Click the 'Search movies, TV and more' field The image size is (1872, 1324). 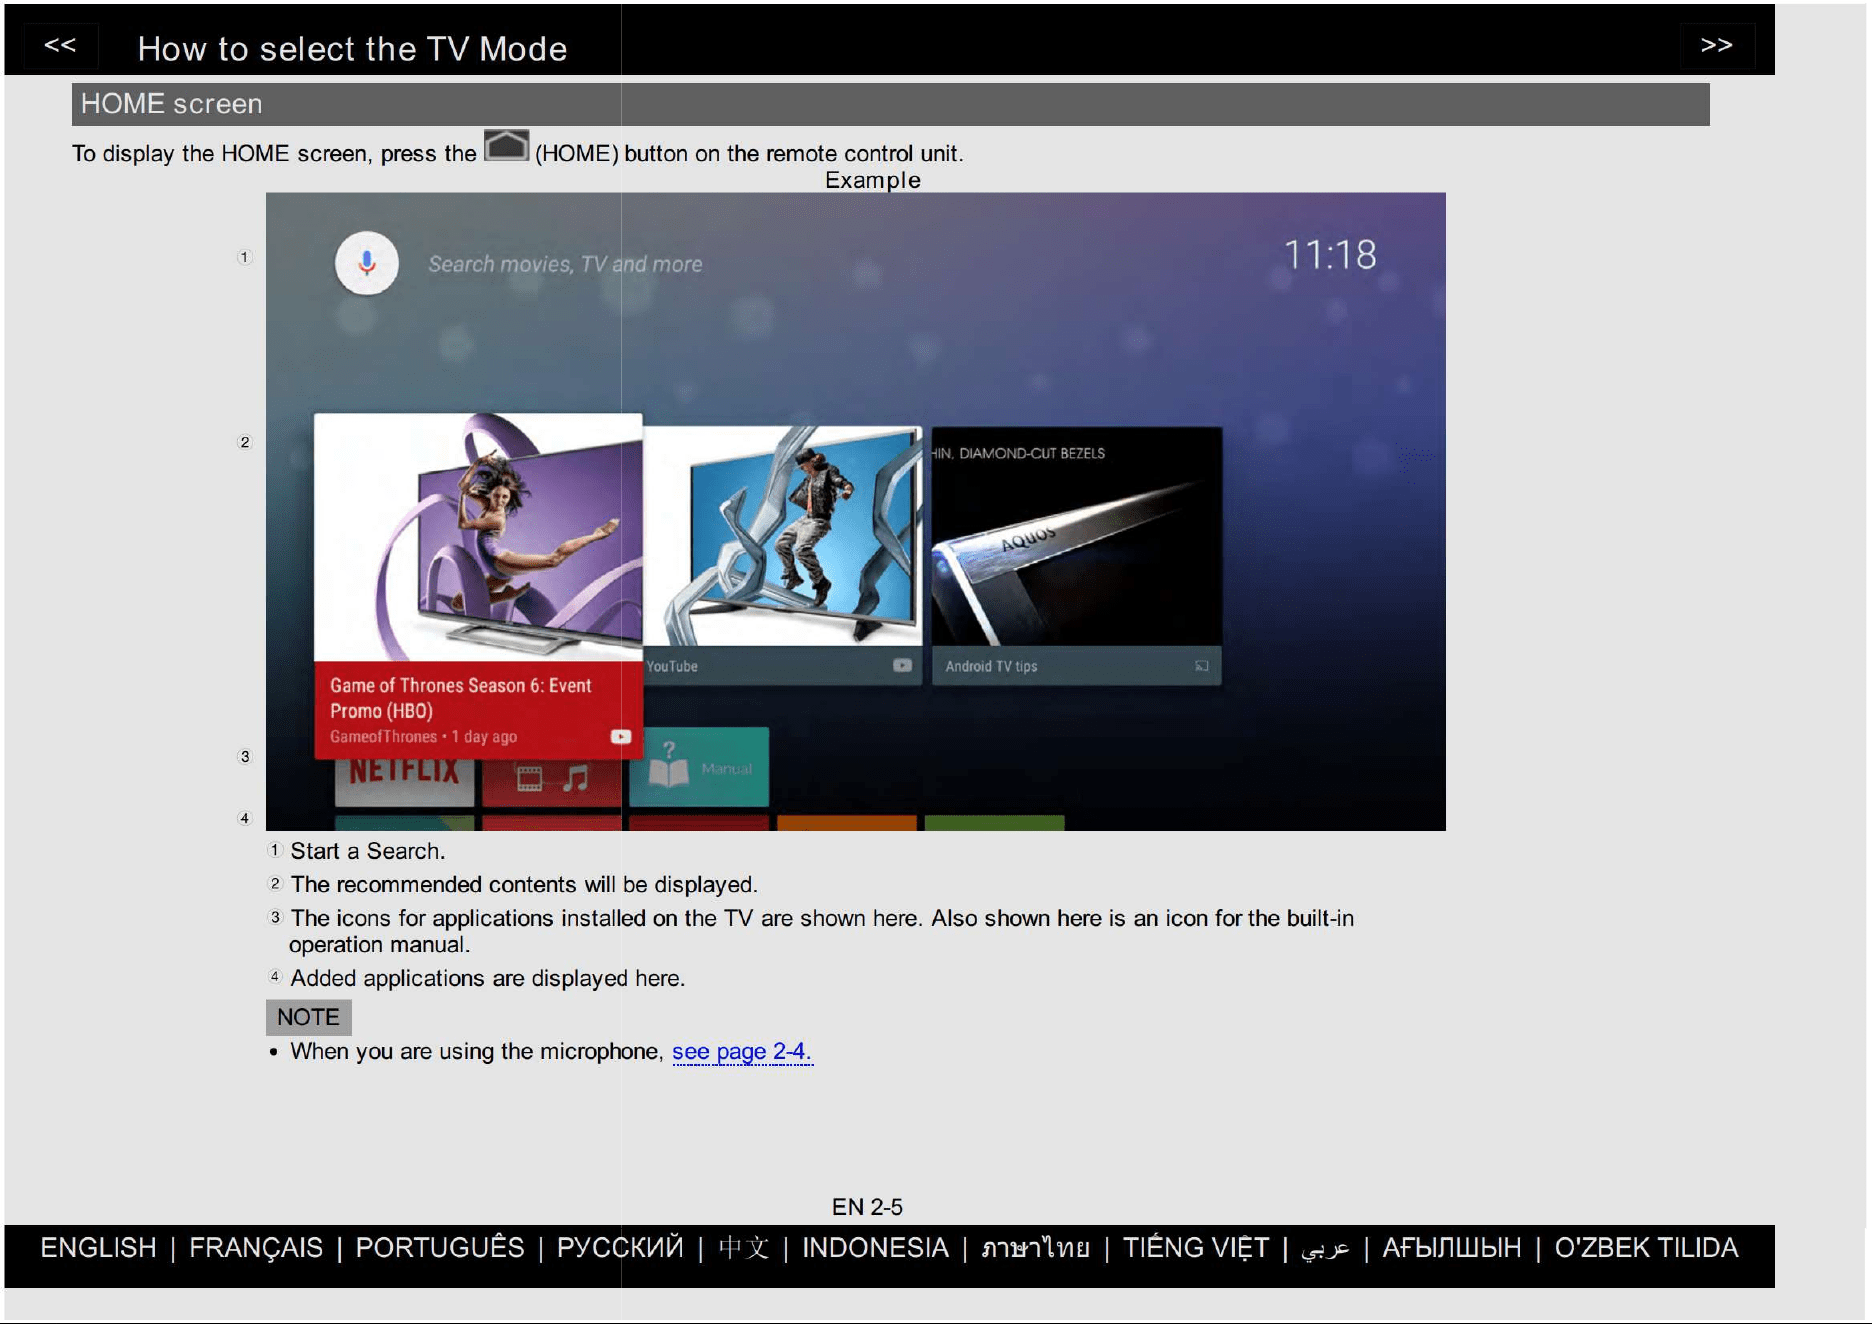565,264
